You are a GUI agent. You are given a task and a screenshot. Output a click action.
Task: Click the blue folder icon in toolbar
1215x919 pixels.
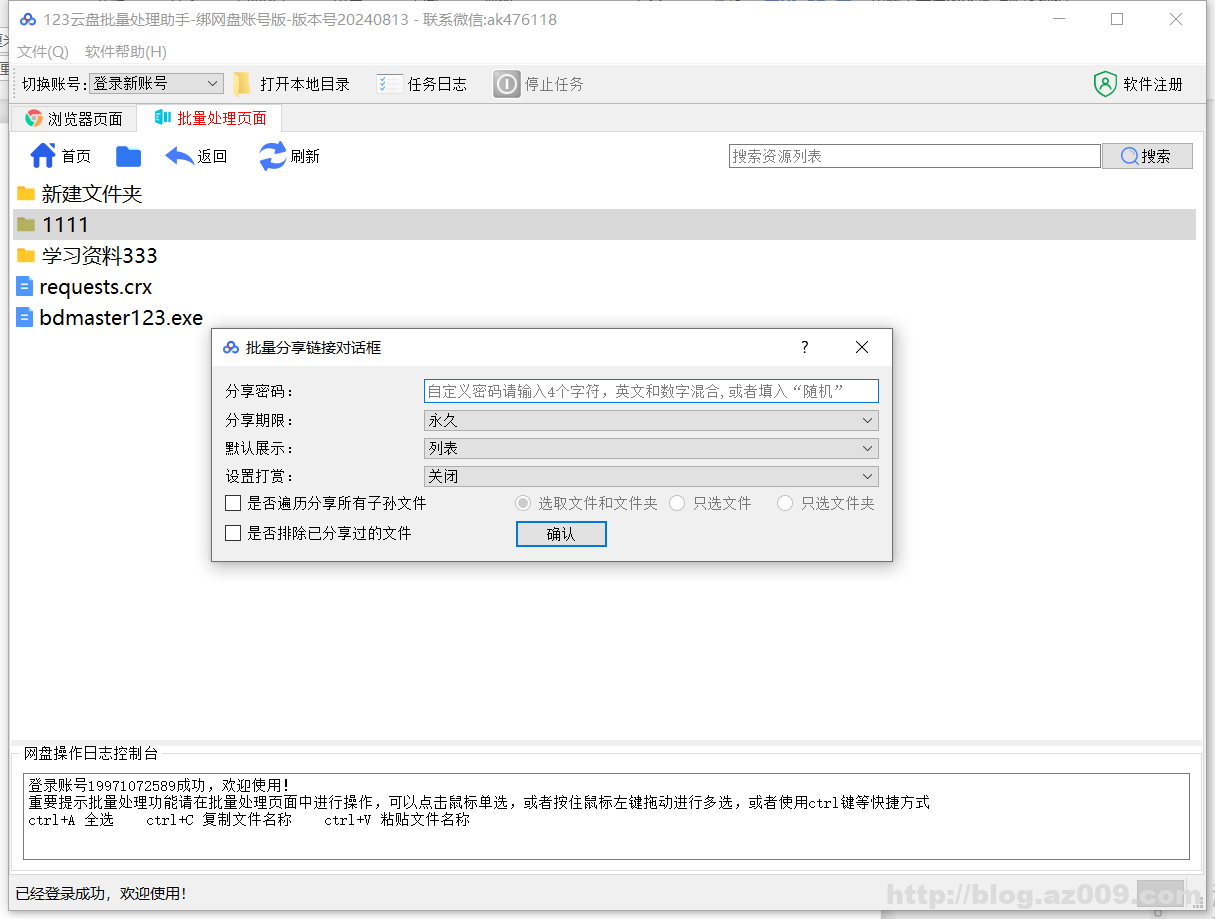point(128,156)
